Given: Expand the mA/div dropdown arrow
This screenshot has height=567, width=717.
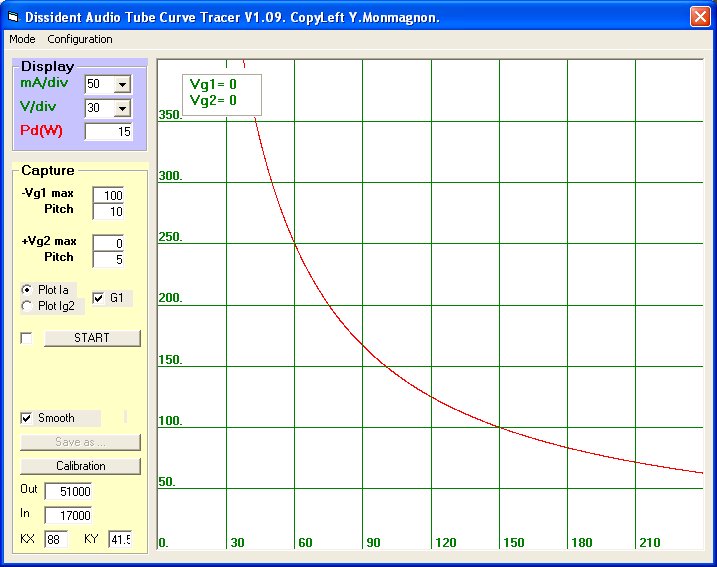Looking at the screenshot, I should click(x=123, y=84).
